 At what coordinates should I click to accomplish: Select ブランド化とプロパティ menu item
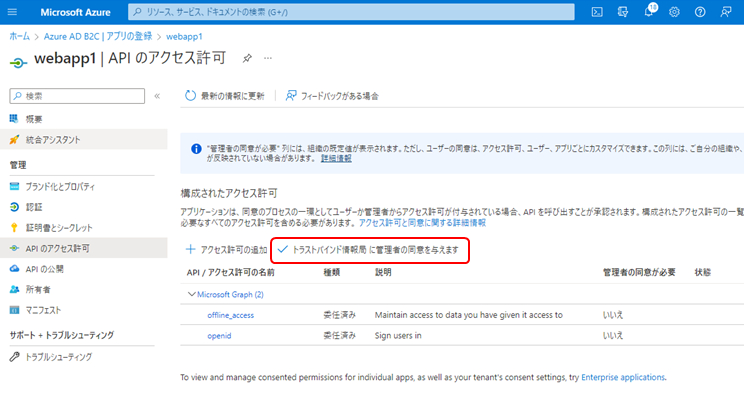pos(84,186)
